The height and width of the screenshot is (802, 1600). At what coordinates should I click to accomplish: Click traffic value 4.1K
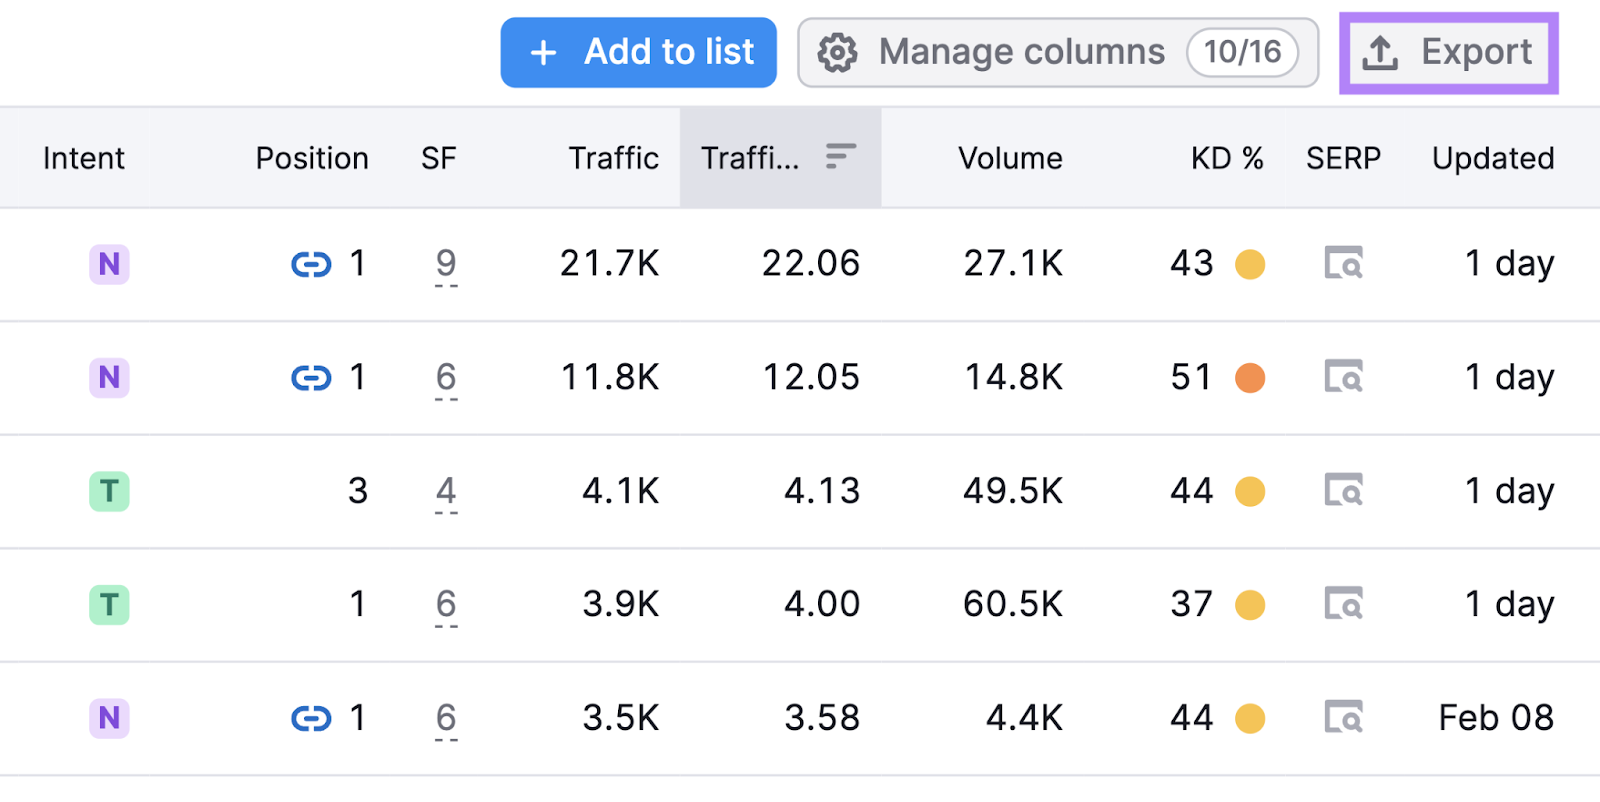[621, 491]
